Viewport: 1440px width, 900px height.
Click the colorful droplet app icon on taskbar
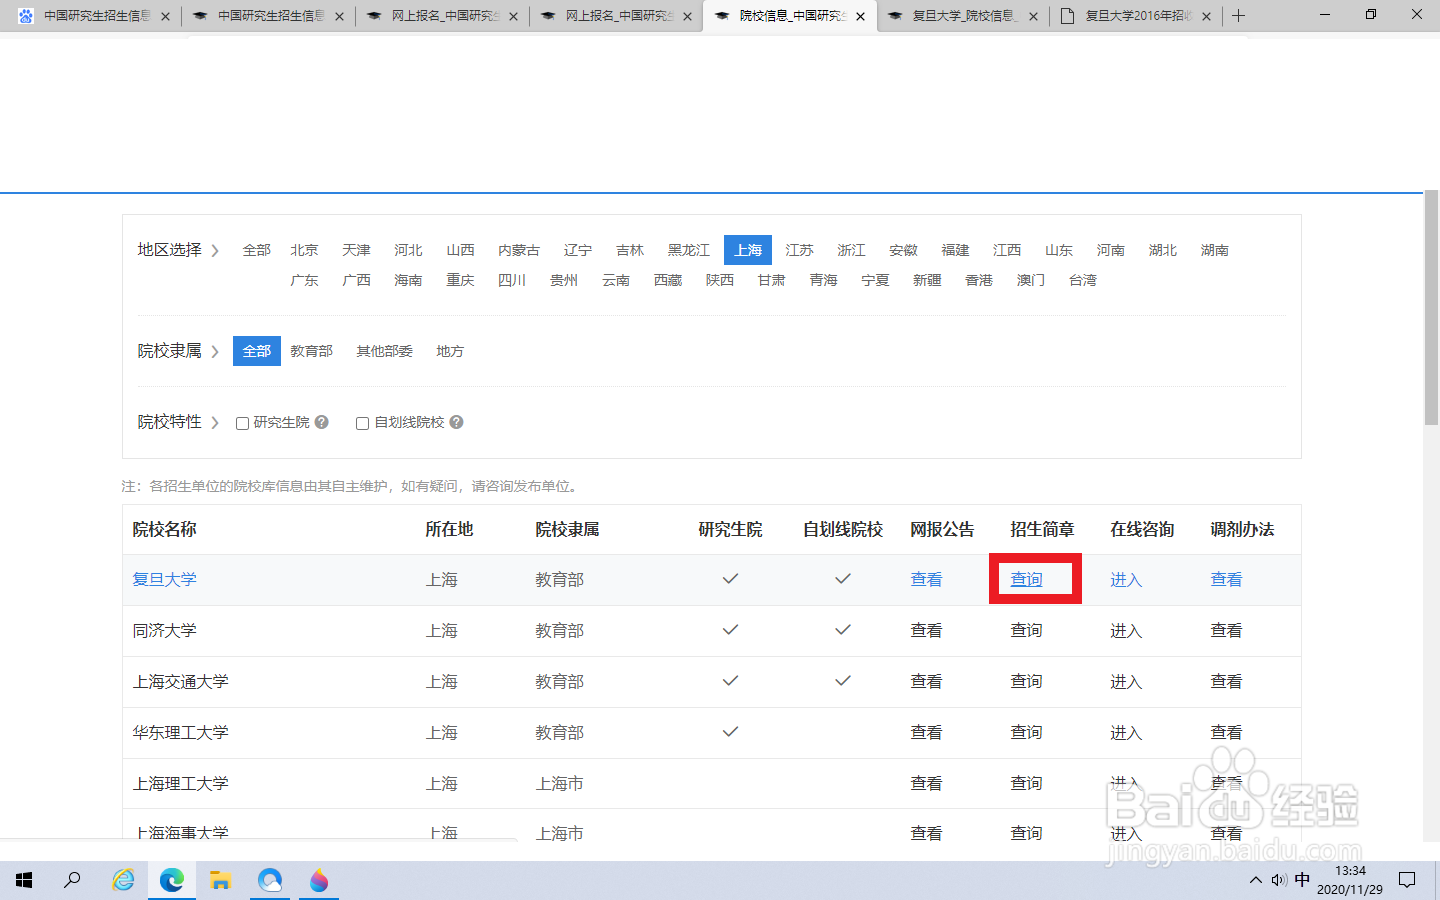319,880
